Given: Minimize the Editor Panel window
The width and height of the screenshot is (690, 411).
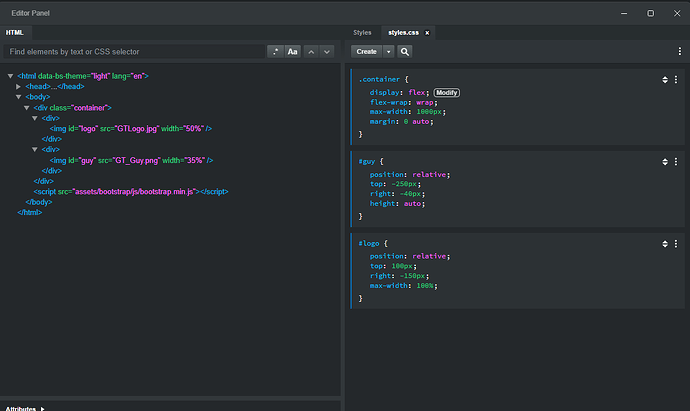Looking at the screenshot, I should click(x=624, y=13).
